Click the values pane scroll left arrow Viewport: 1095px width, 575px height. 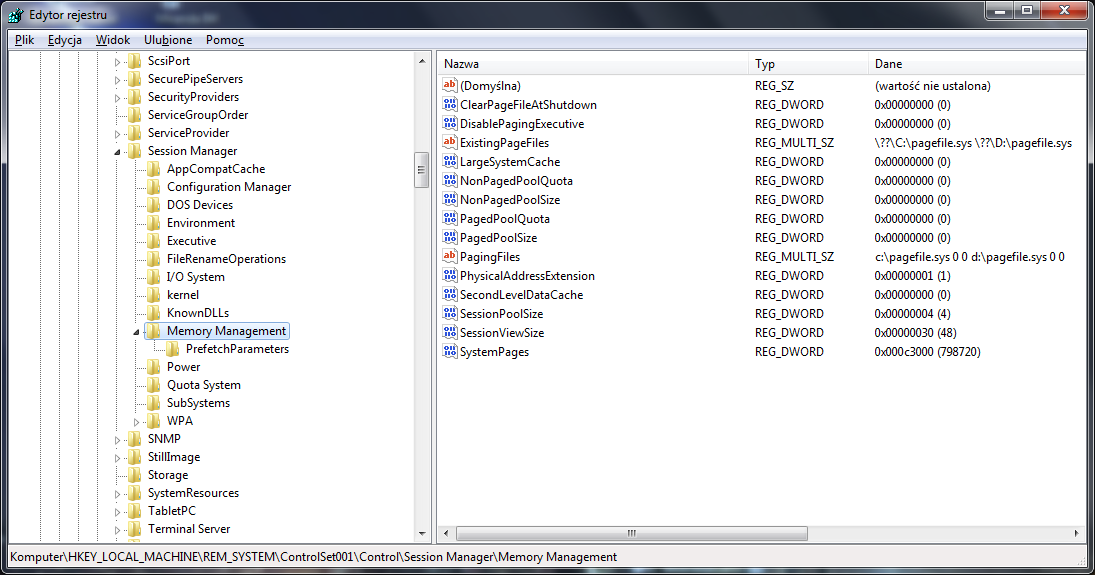(447, 534)
